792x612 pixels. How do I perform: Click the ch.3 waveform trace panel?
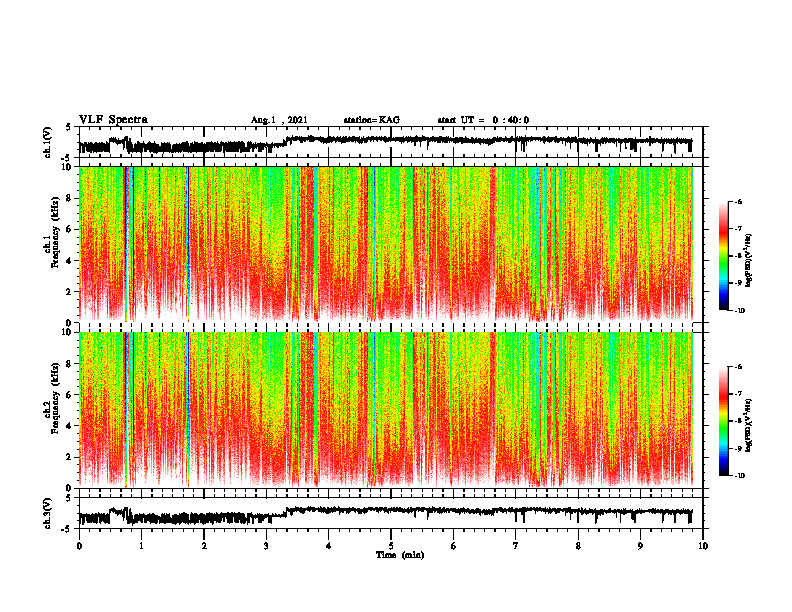[x=391, y=513]
